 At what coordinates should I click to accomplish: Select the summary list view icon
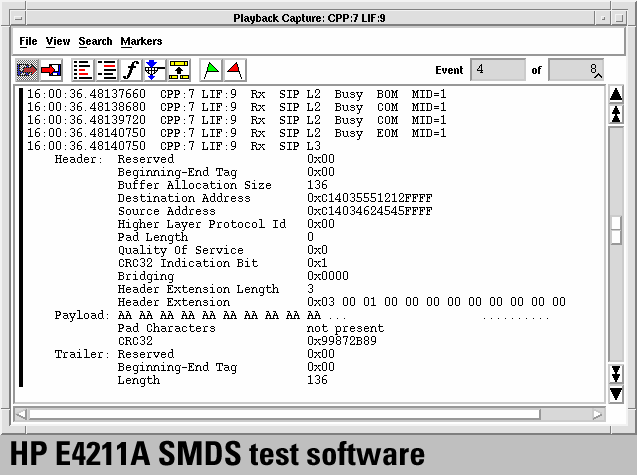[83, 70]
